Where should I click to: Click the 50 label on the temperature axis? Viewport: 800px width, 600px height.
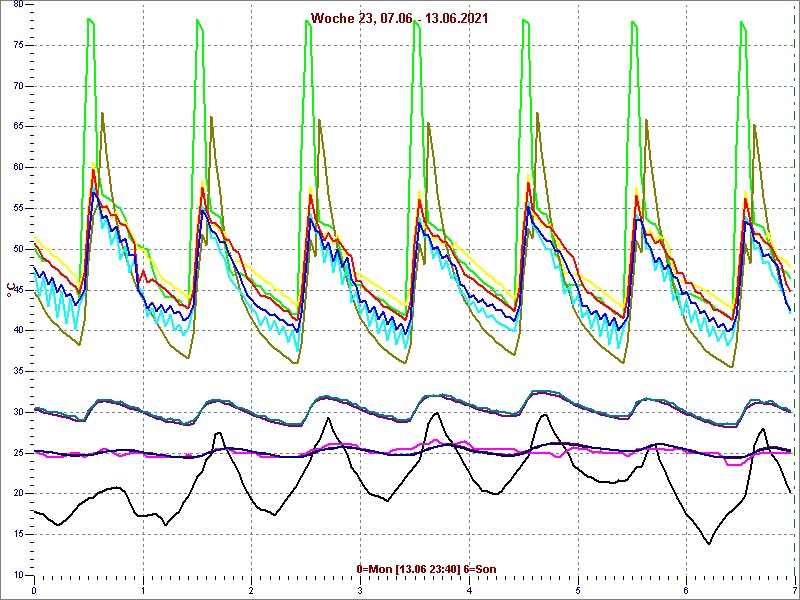click(x=17, y=249)
